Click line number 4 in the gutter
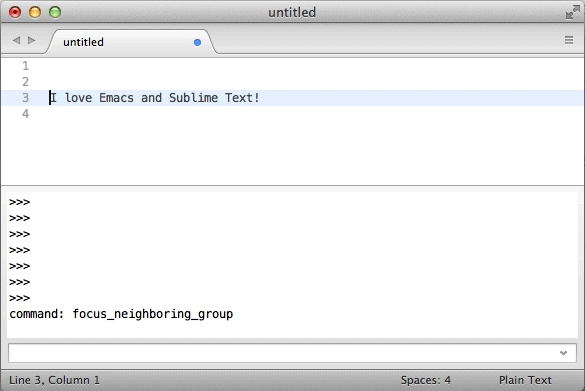Screen dimensions: 585x391 [25, 113]
